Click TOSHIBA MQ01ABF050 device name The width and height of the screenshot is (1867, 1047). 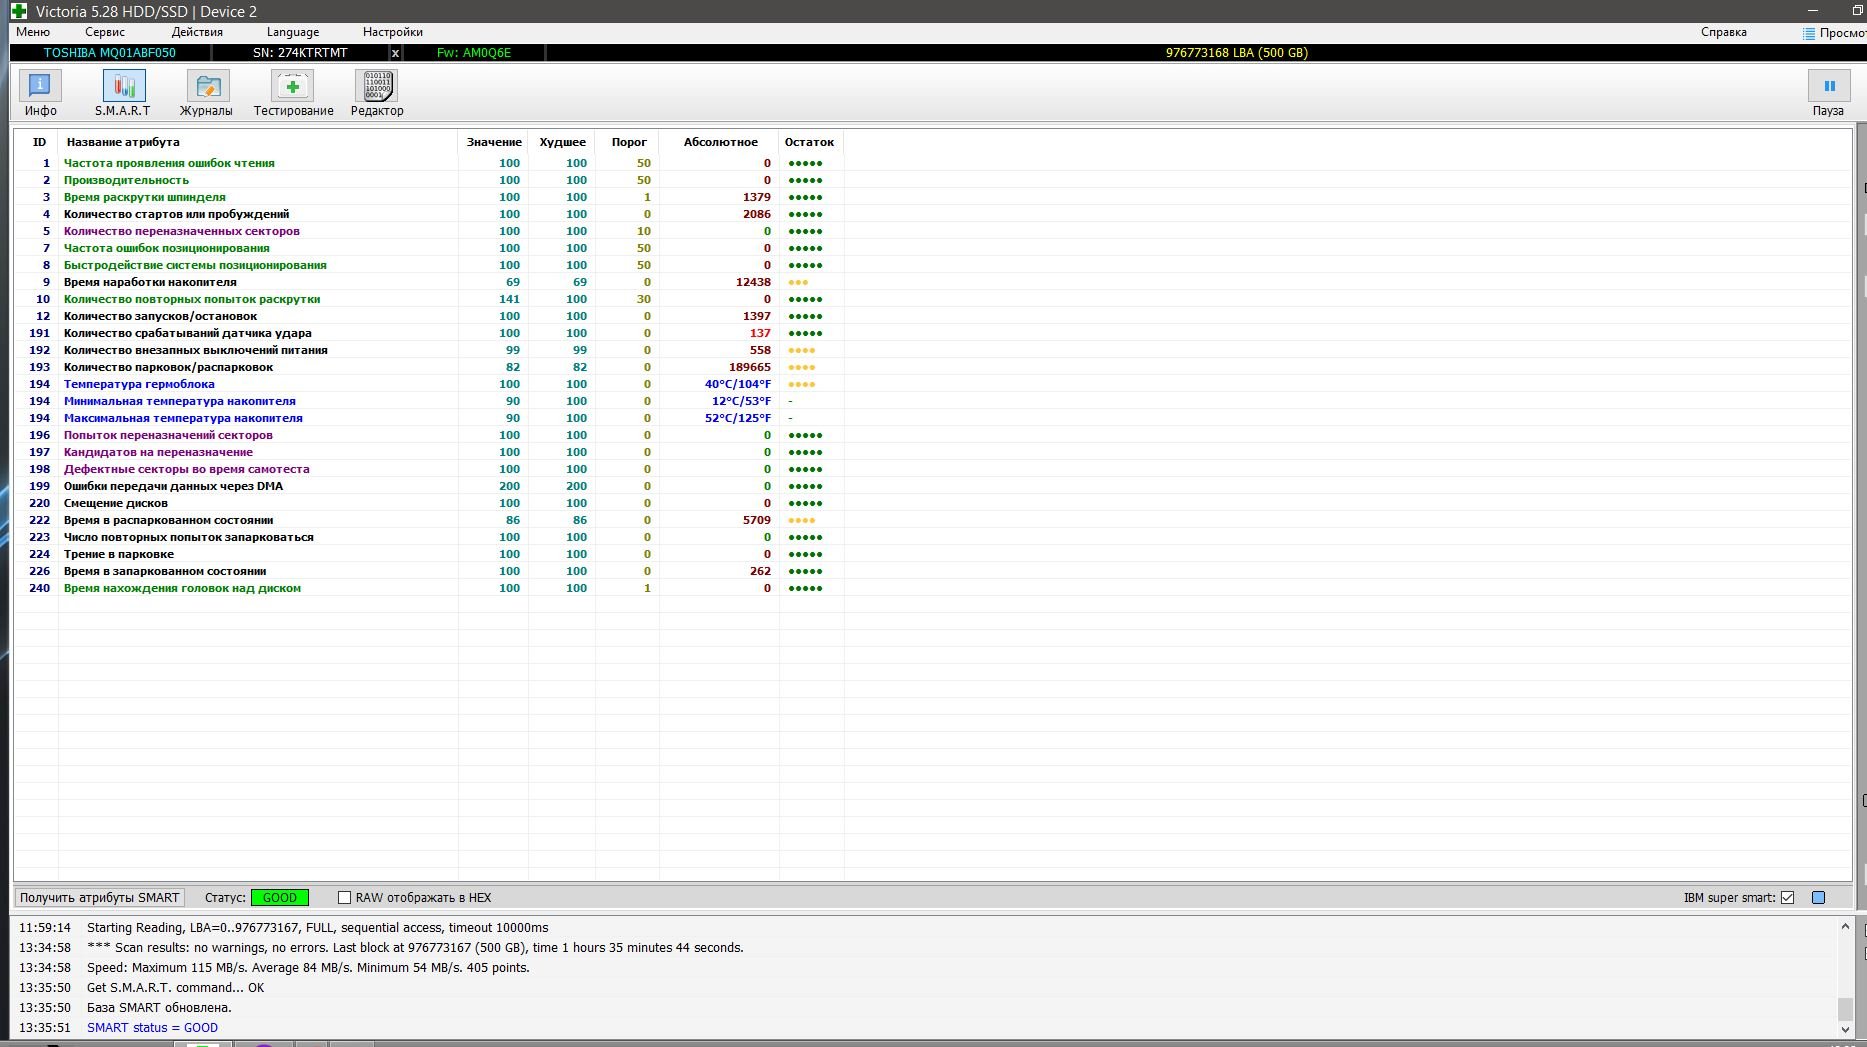tap(110, 53)
